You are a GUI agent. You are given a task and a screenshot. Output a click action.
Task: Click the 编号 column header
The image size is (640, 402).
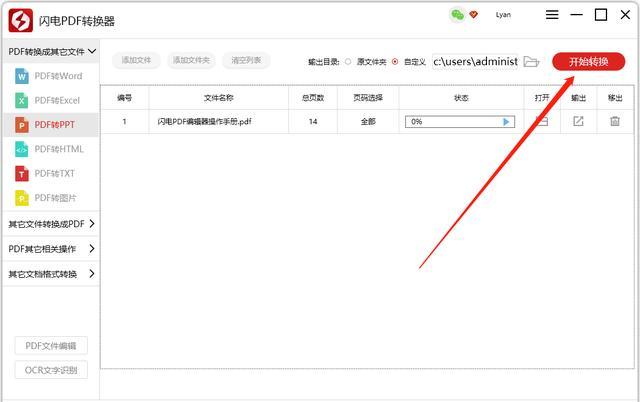tap(124, 98)
